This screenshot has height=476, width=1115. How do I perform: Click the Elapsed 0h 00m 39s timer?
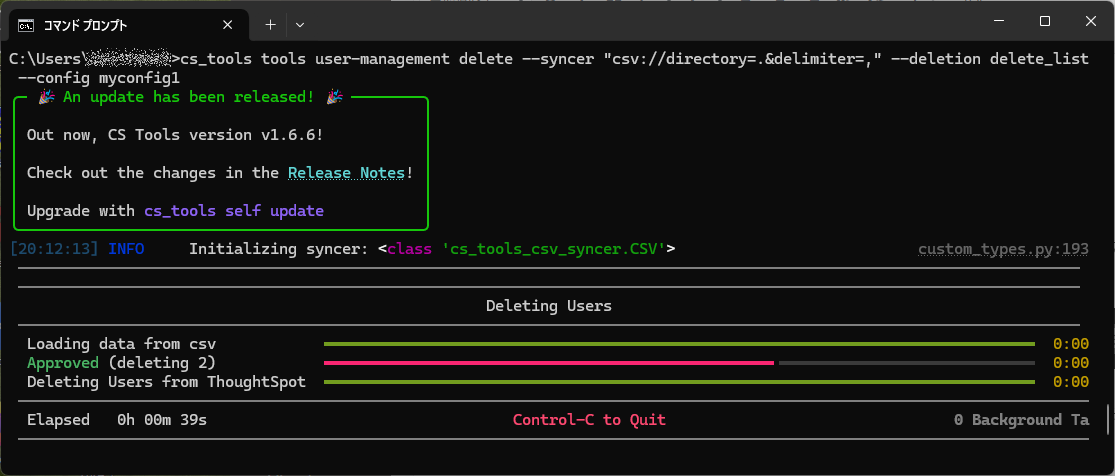click(x=117, y=420)
